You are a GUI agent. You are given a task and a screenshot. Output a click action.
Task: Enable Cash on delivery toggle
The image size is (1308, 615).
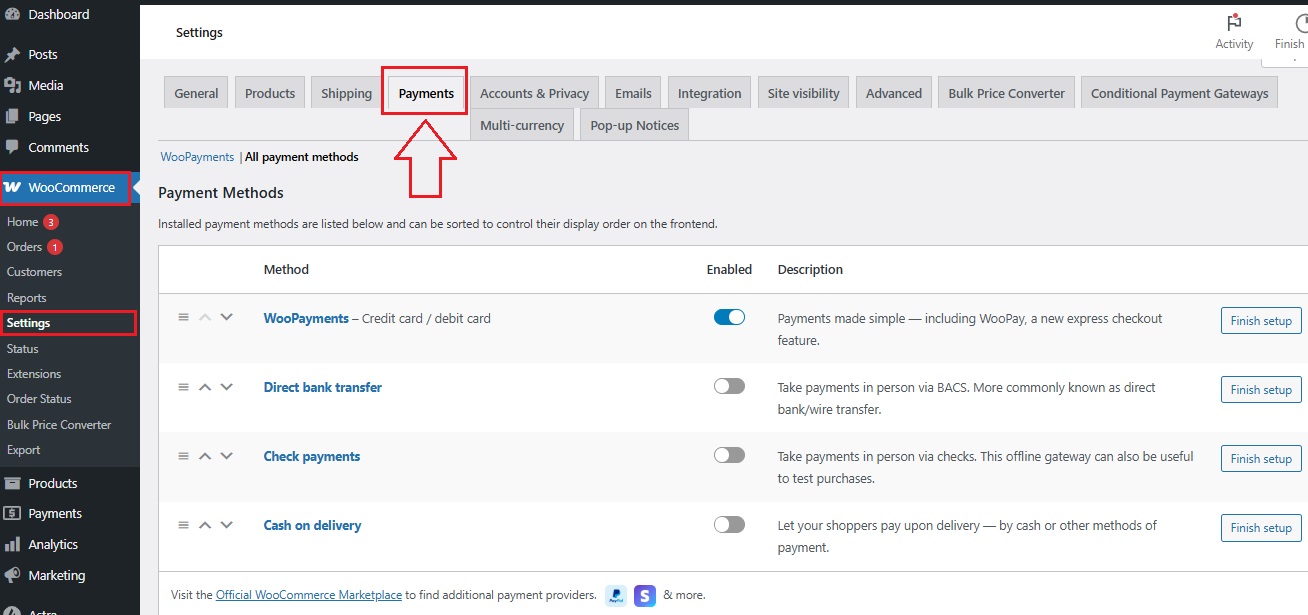click(729, 524)
